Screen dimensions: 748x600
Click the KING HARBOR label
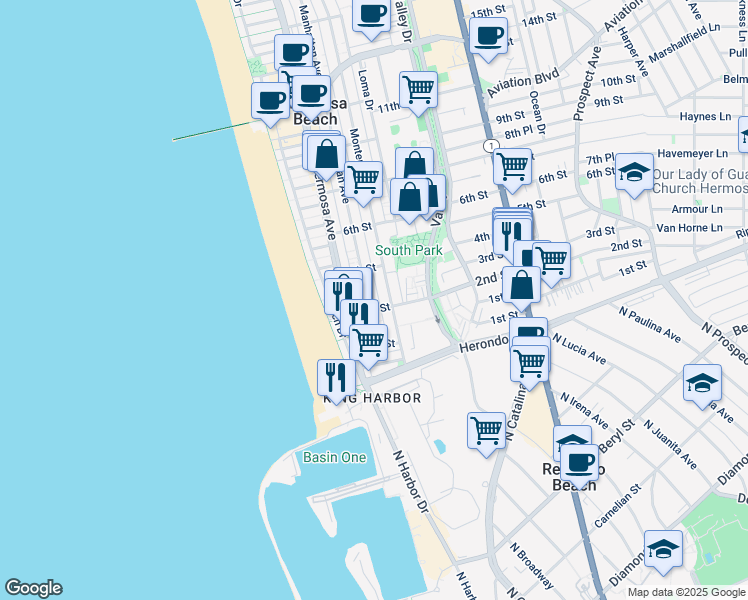tap(372, 398)
